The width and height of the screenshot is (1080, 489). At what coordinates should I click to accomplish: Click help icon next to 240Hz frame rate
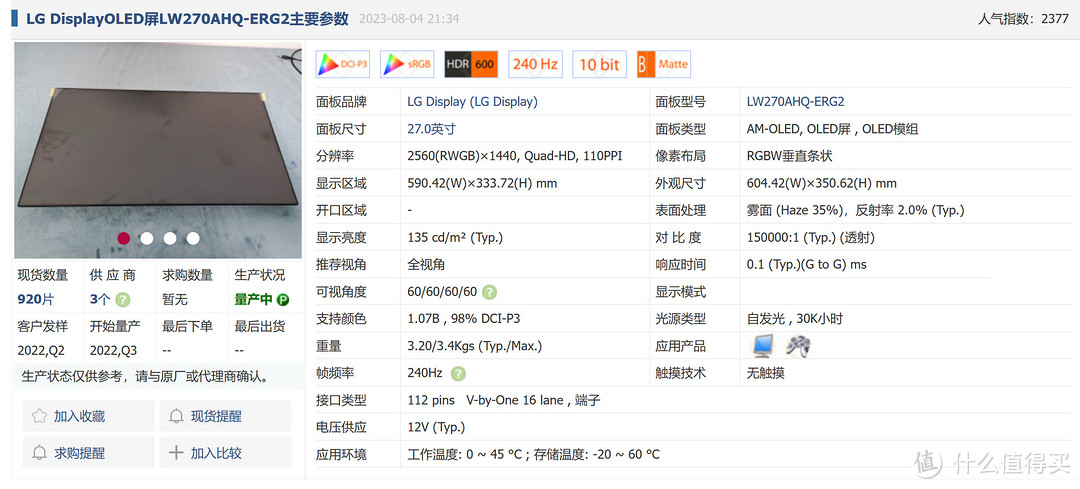[x=458, y=373]
